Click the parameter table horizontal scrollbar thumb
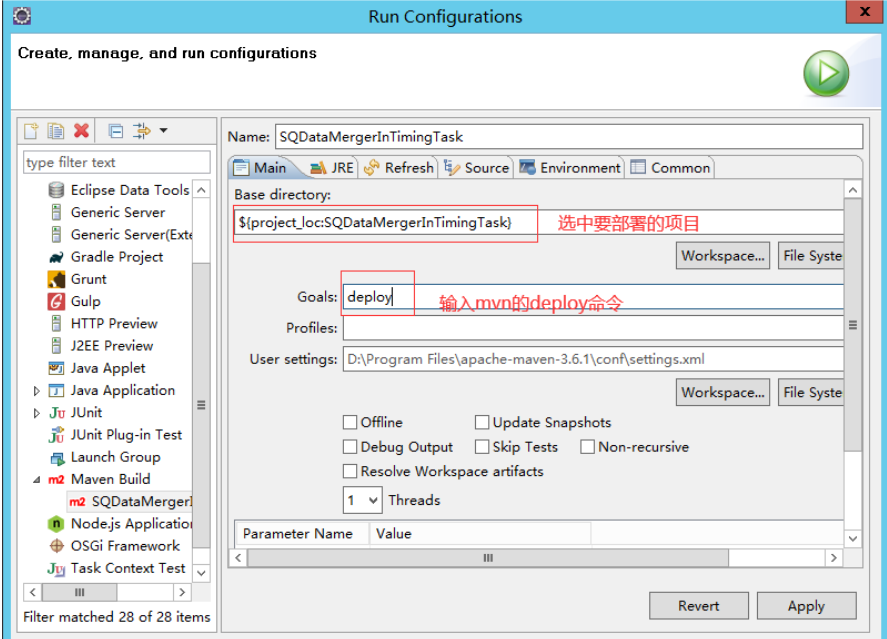Viewport: 887px width, 639px height. coord(488,558)
